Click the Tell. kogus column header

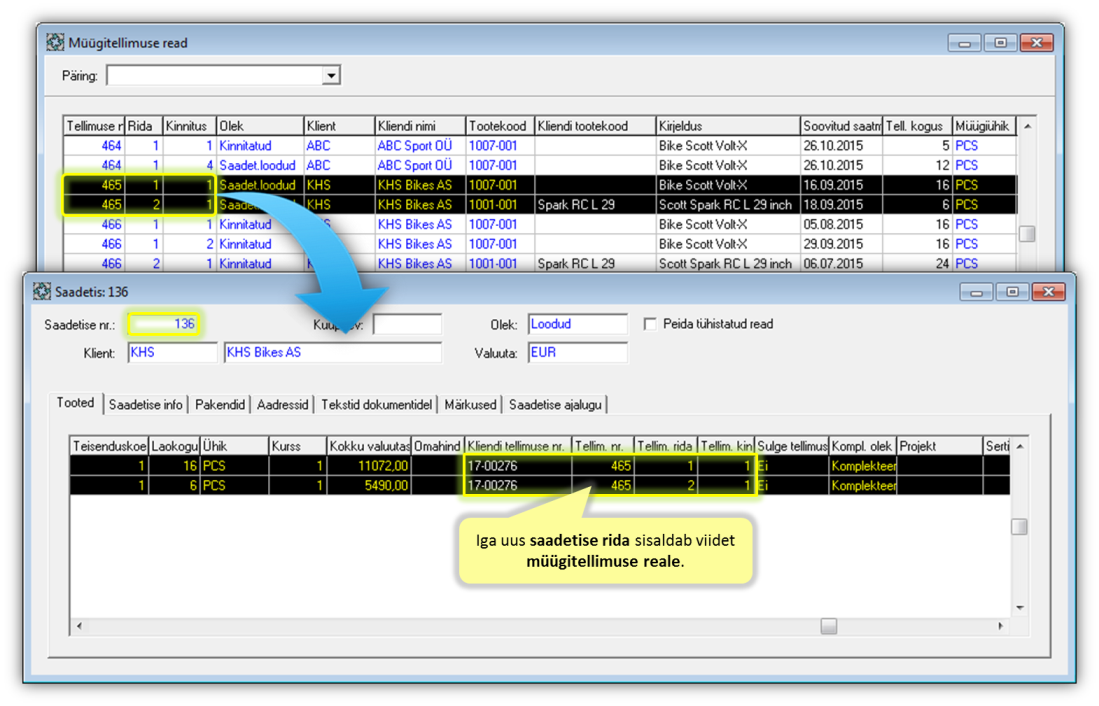click(x=917, y=126)
